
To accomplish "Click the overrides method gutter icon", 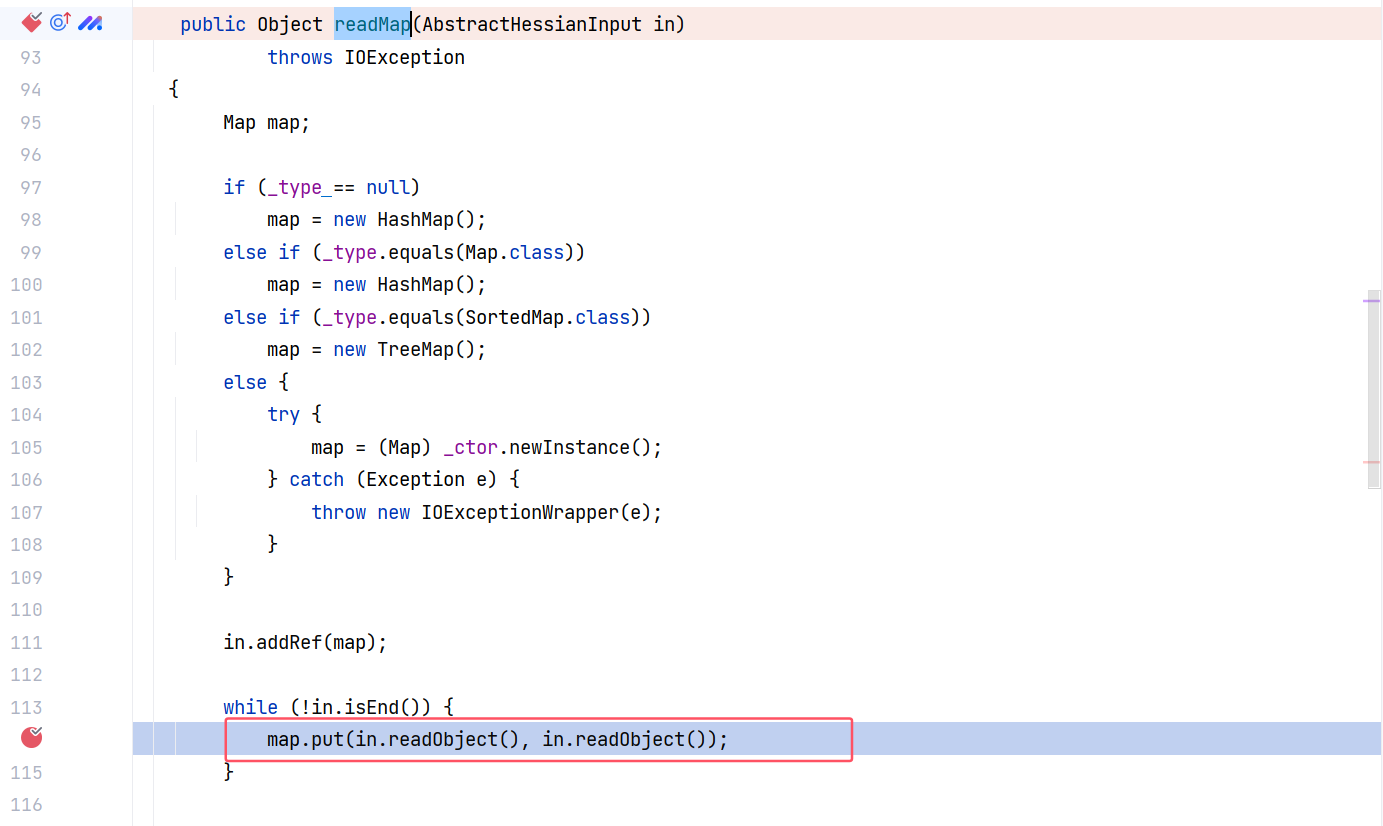I will pyautogui.click(x=60, y=22).
